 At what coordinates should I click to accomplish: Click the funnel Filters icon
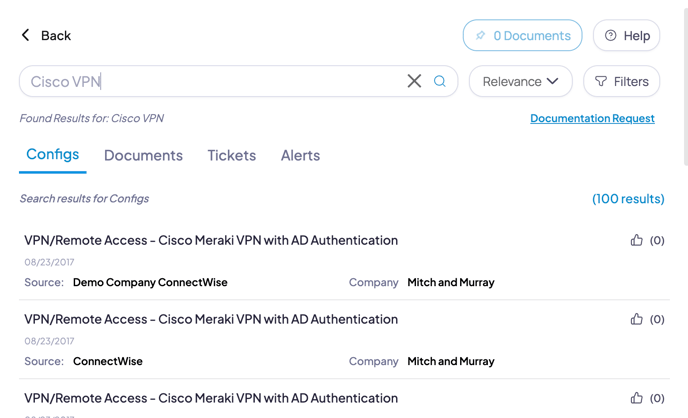point(601,81)
